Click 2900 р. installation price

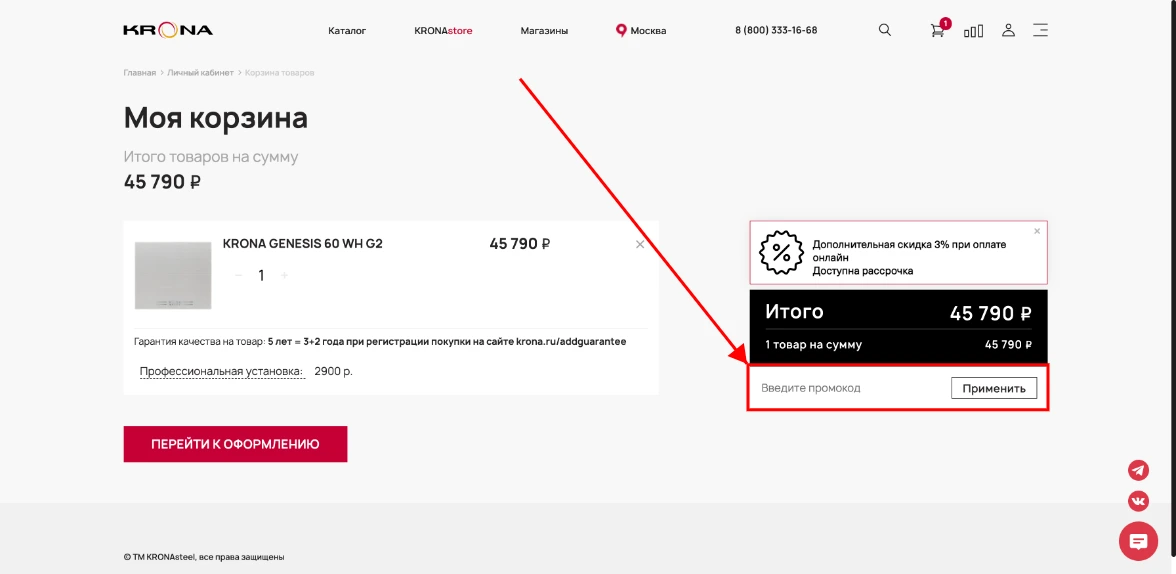[333, 371]
